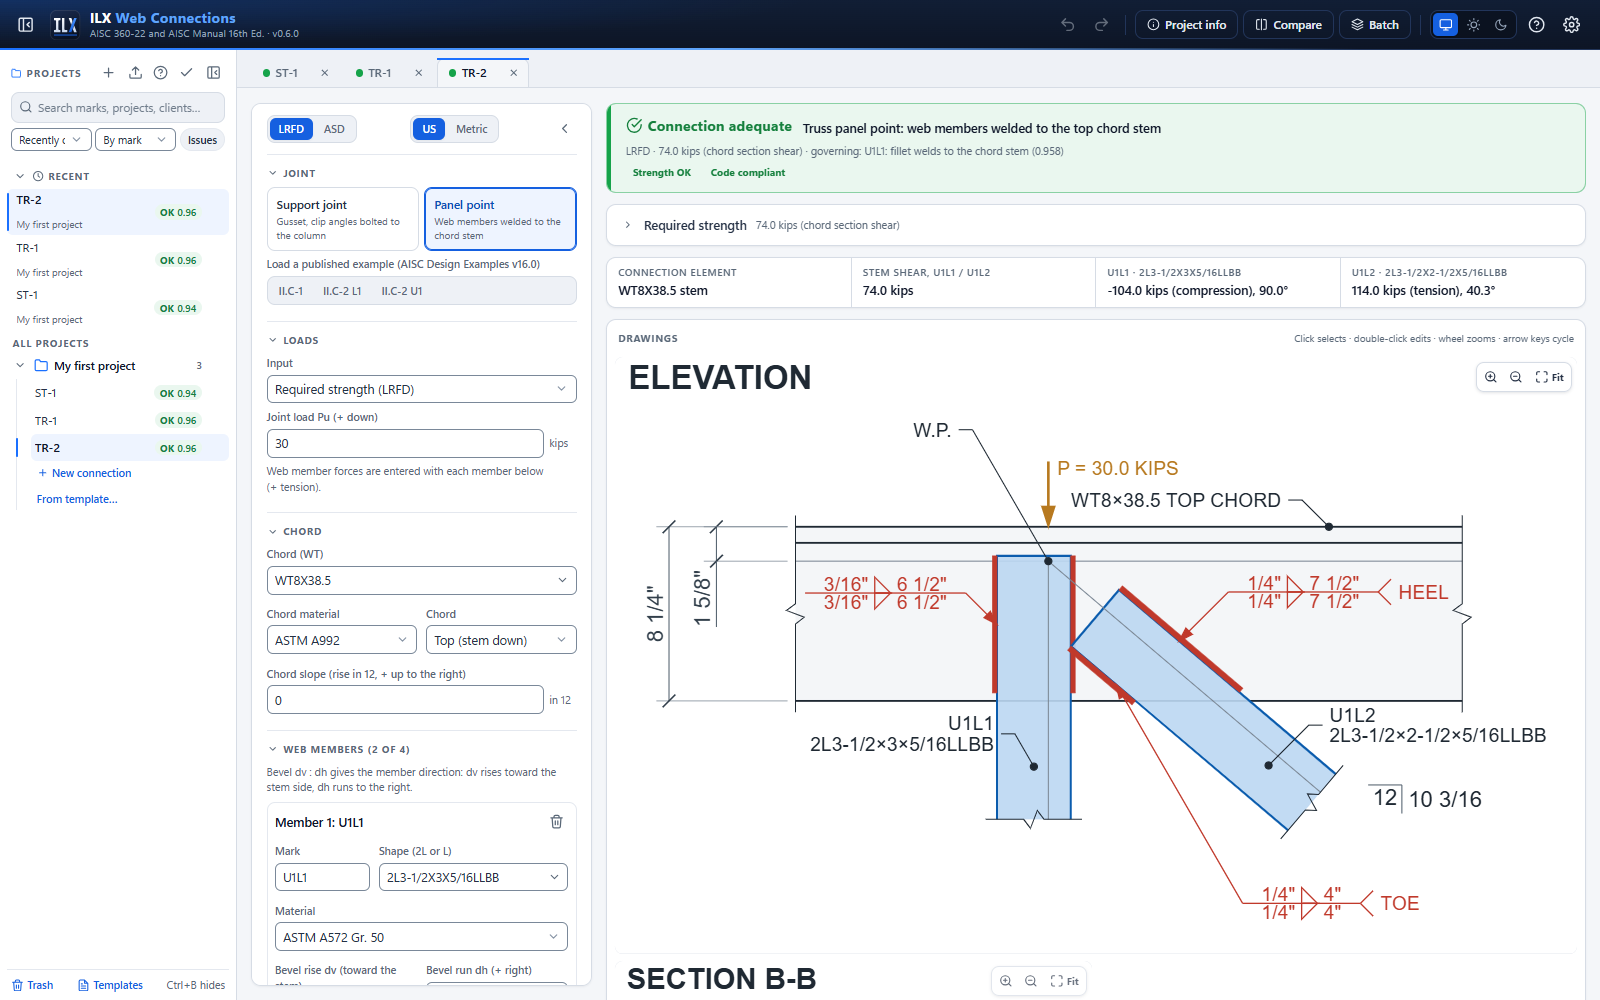Zoom in on the elevation drawing
1600x1000 pixels.
click(1491, 377)
